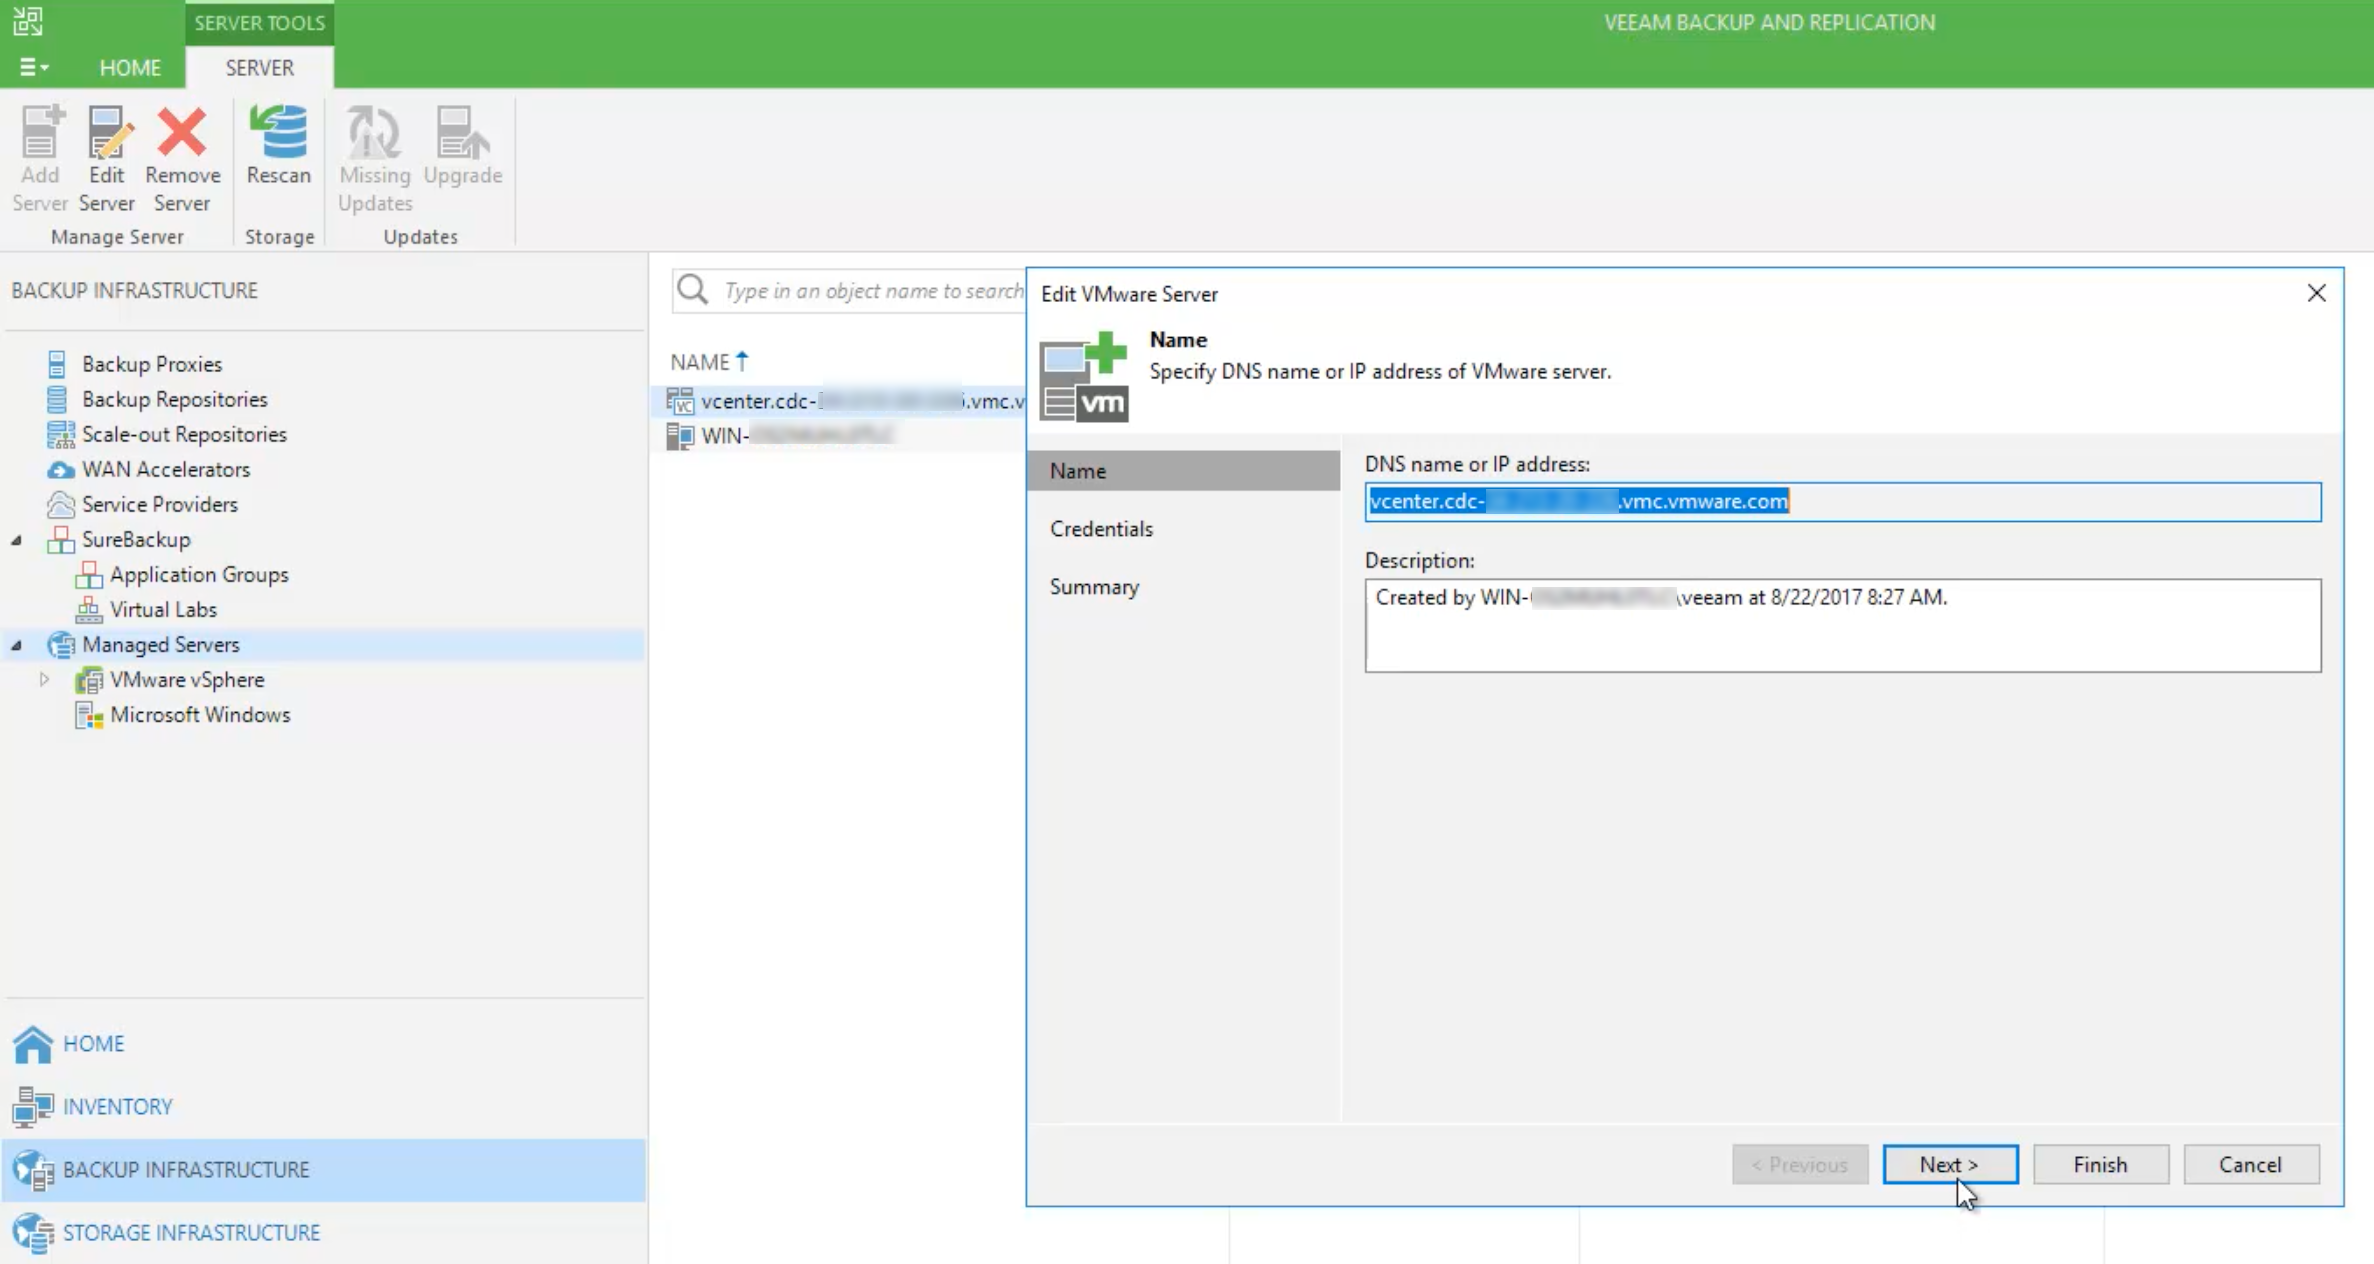Viewport: 2374px width, 1264px height.
Task: Click the Finish button
Action: pyautogui.click(x=2100, y=1164)
